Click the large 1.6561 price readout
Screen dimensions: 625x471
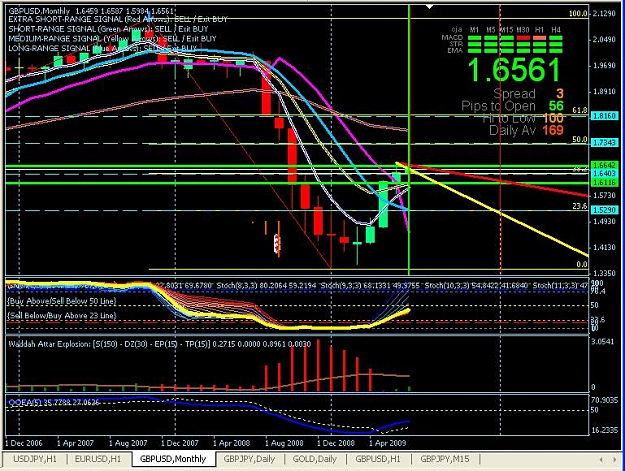click(x=514, y=70)
